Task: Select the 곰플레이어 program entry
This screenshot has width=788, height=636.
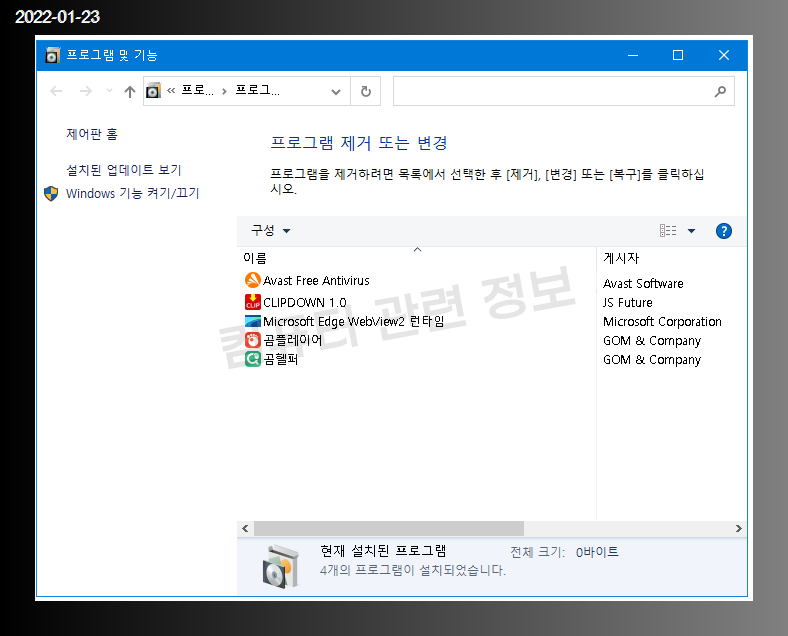Action: 292,340
